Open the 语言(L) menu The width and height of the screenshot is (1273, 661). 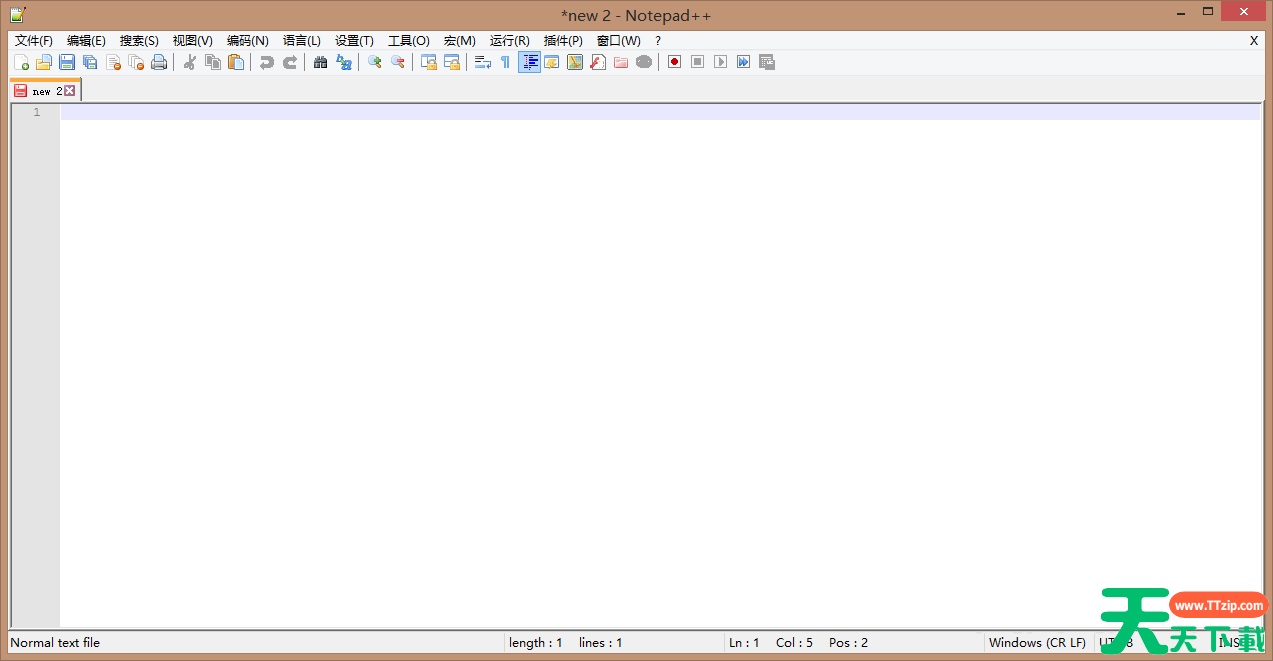pos(301,41)
